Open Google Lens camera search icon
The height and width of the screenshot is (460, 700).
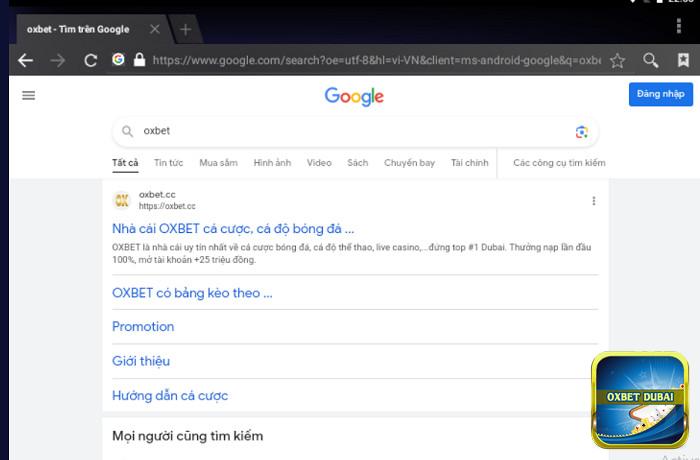point(581,132)
